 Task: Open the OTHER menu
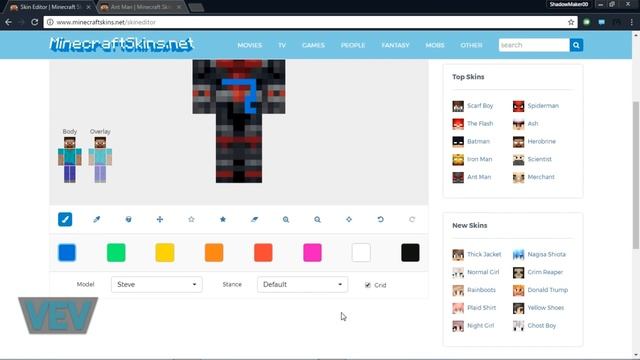pyautogui.click(x=471, y=45)
